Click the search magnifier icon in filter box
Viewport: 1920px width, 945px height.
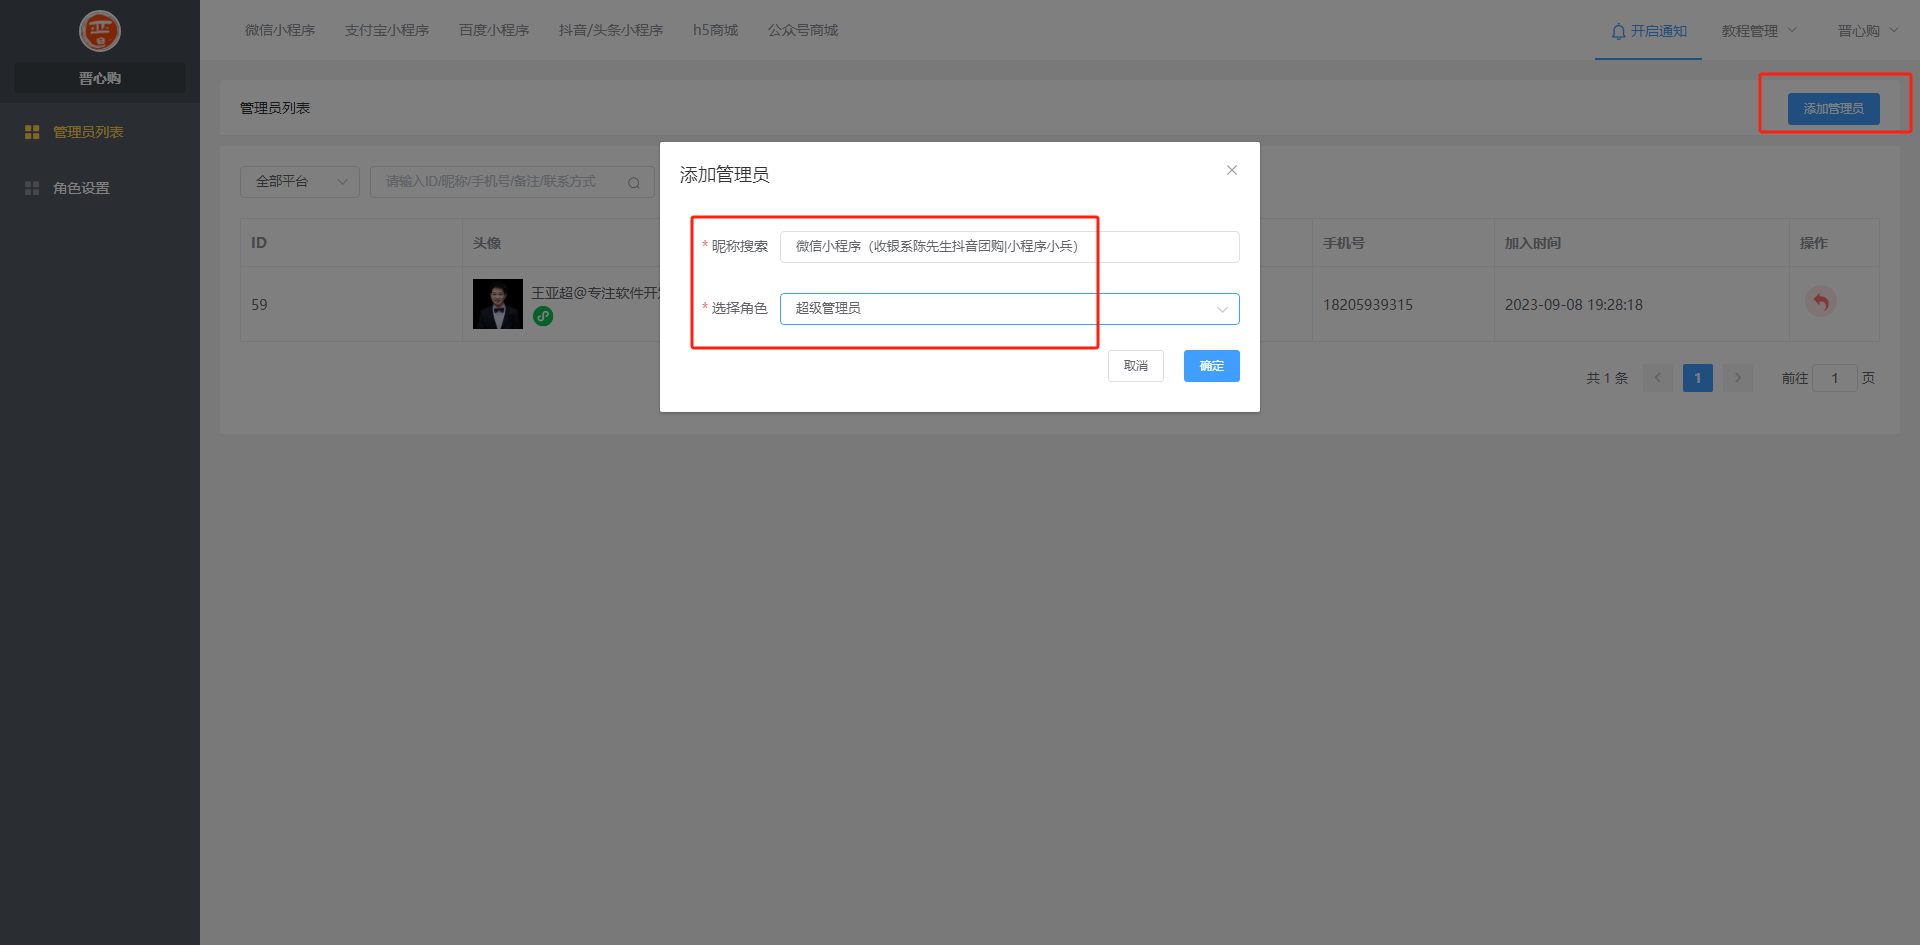tap(633, 183)
